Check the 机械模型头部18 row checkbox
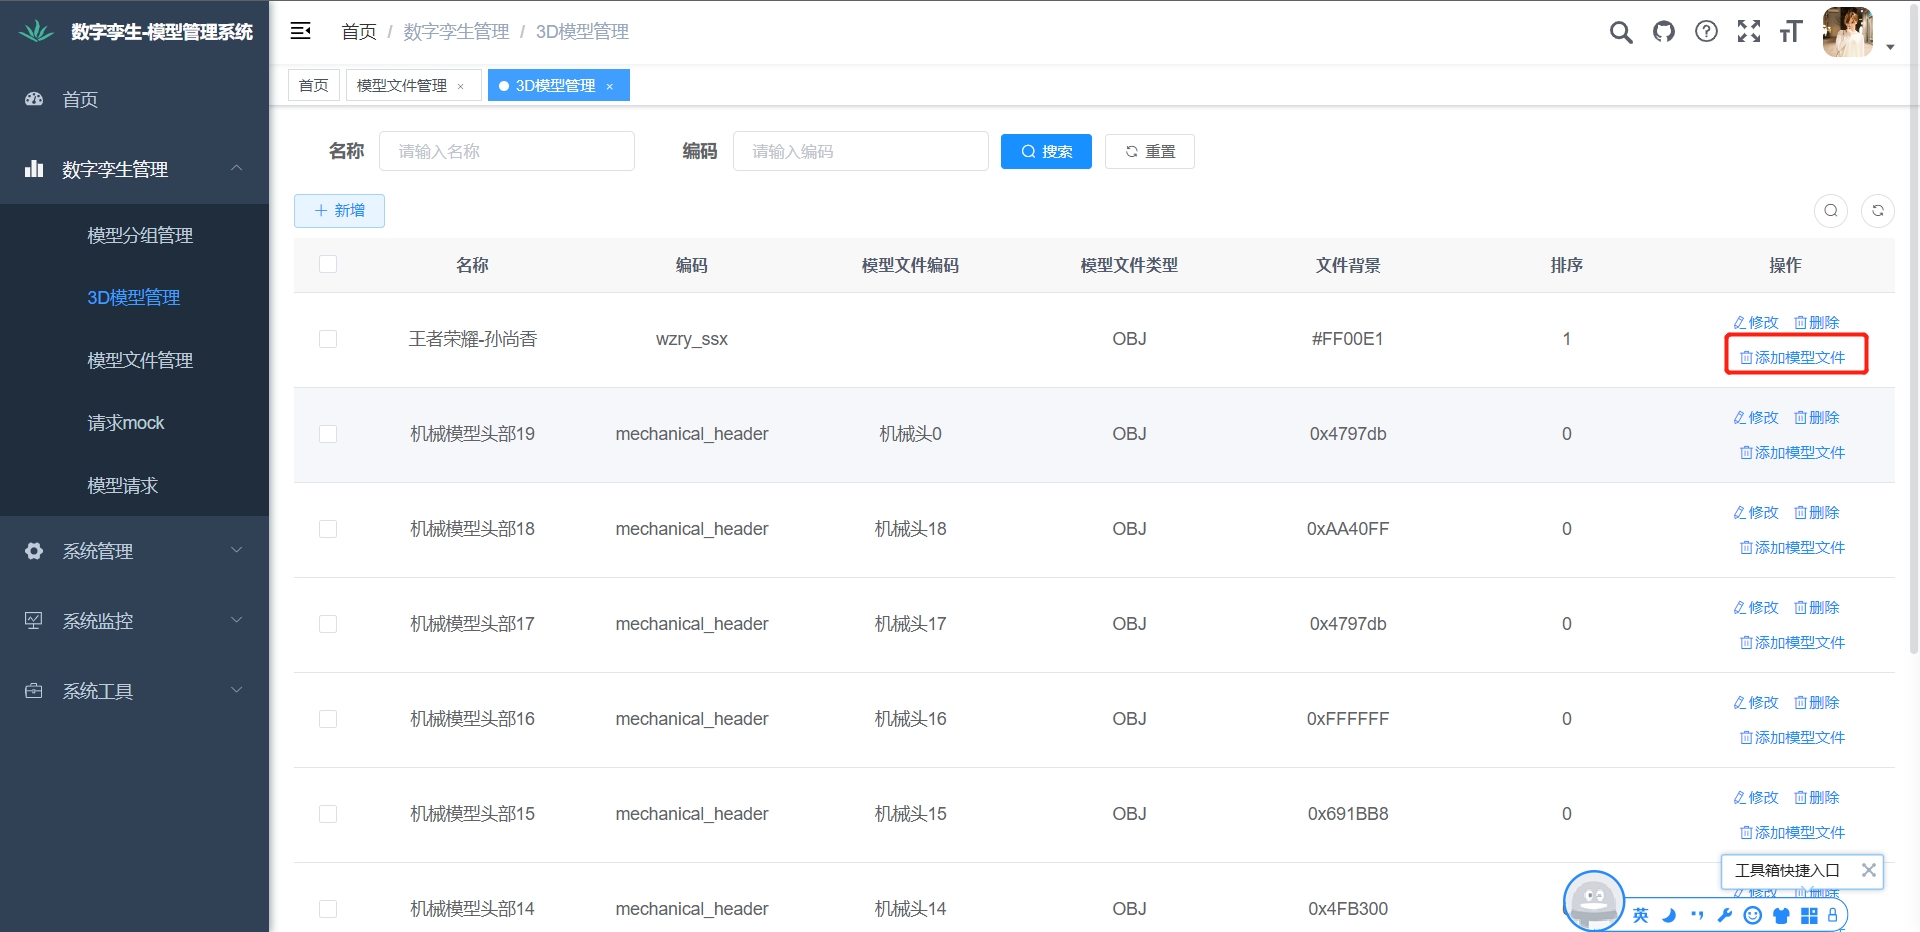 328,529
